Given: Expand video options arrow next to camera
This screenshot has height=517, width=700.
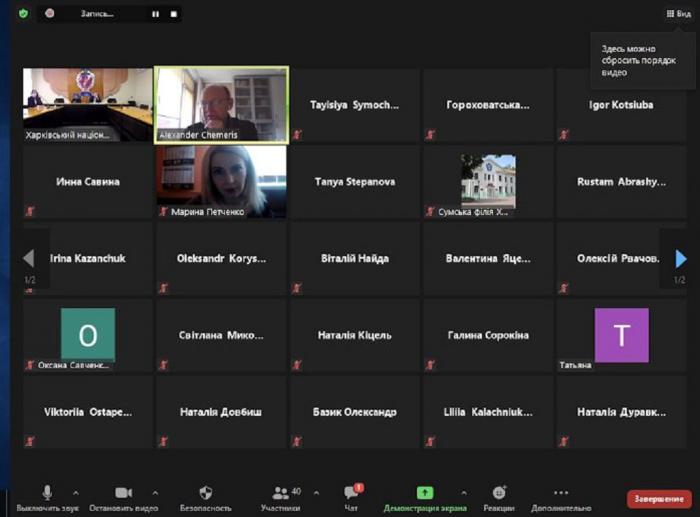Looking at the screenshot, I should tap(154, 492).
